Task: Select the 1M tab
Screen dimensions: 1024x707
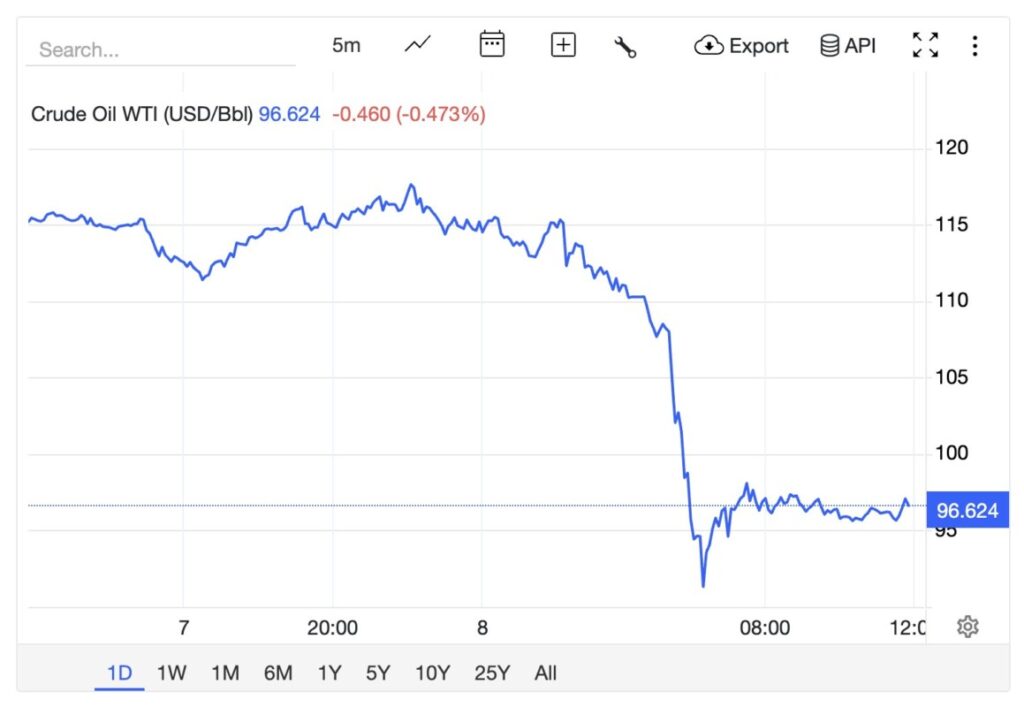Action: [x=225, y=673]
